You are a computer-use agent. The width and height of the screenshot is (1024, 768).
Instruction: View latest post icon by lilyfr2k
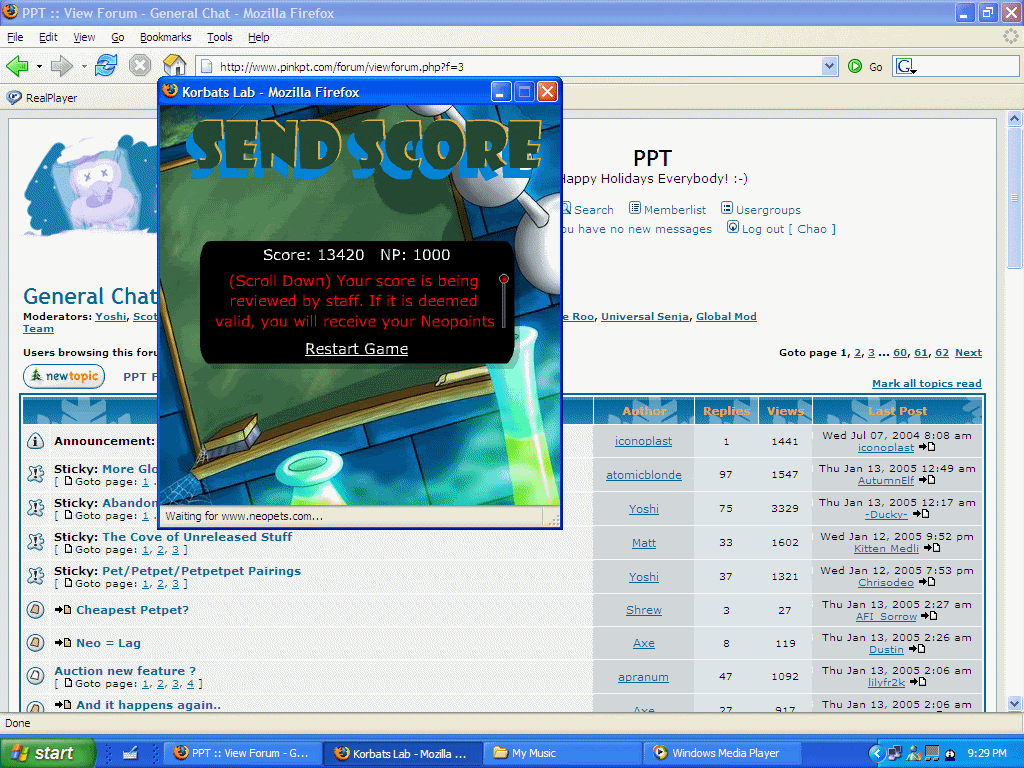918,682
